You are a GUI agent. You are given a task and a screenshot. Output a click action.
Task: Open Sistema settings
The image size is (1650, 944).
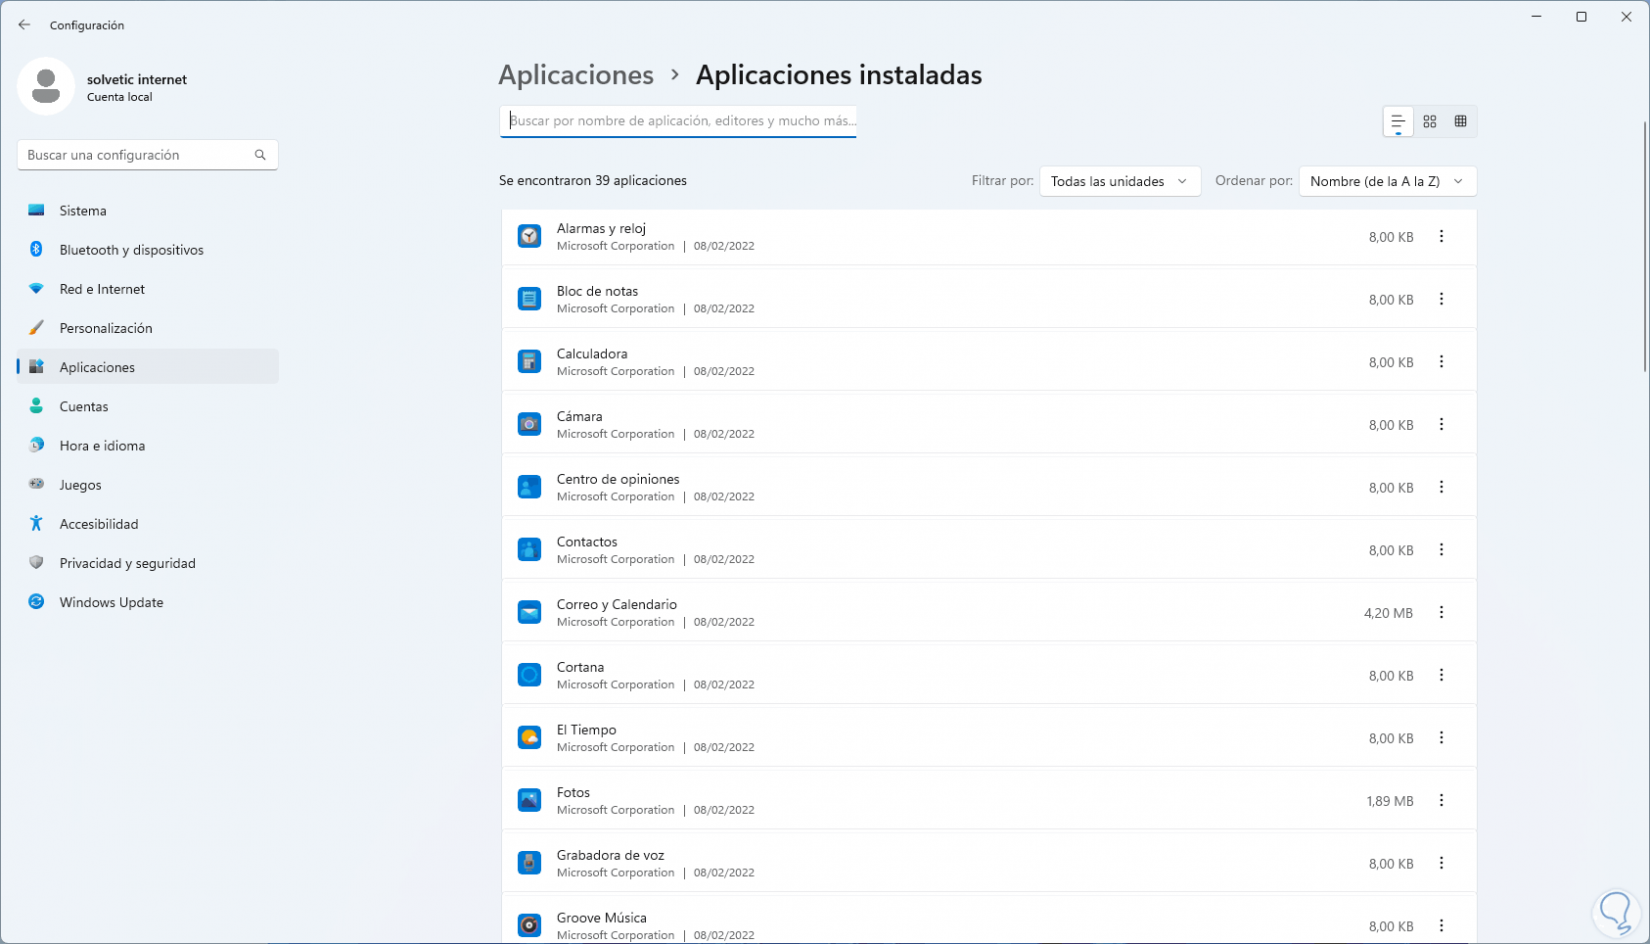148,211
